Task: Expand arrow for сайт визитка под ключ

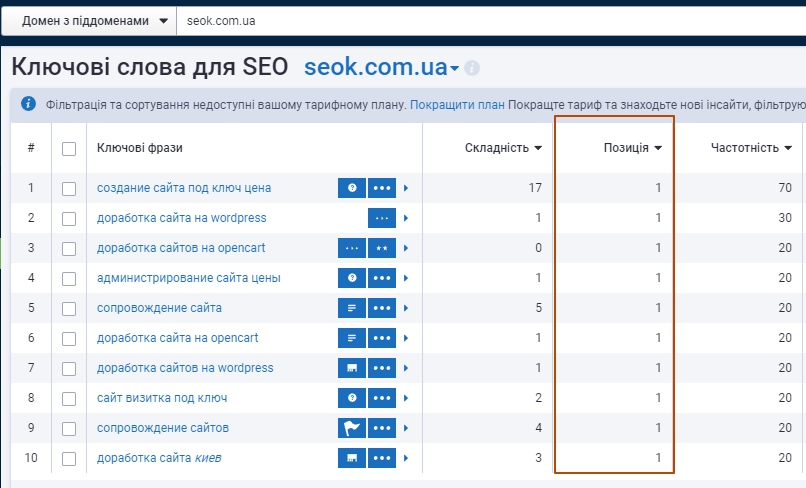Action: 406,398
